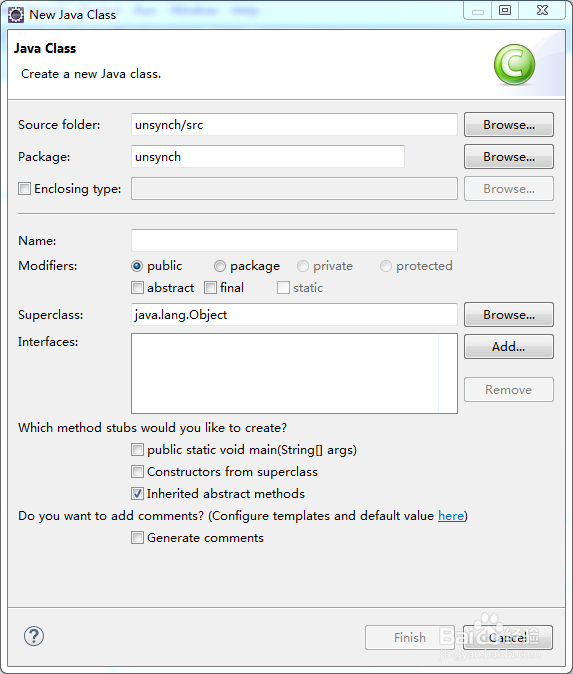Click the Eclipse icon in title bar
The height and width of the screenshot is (674, 573).
(x=16, y=15)
